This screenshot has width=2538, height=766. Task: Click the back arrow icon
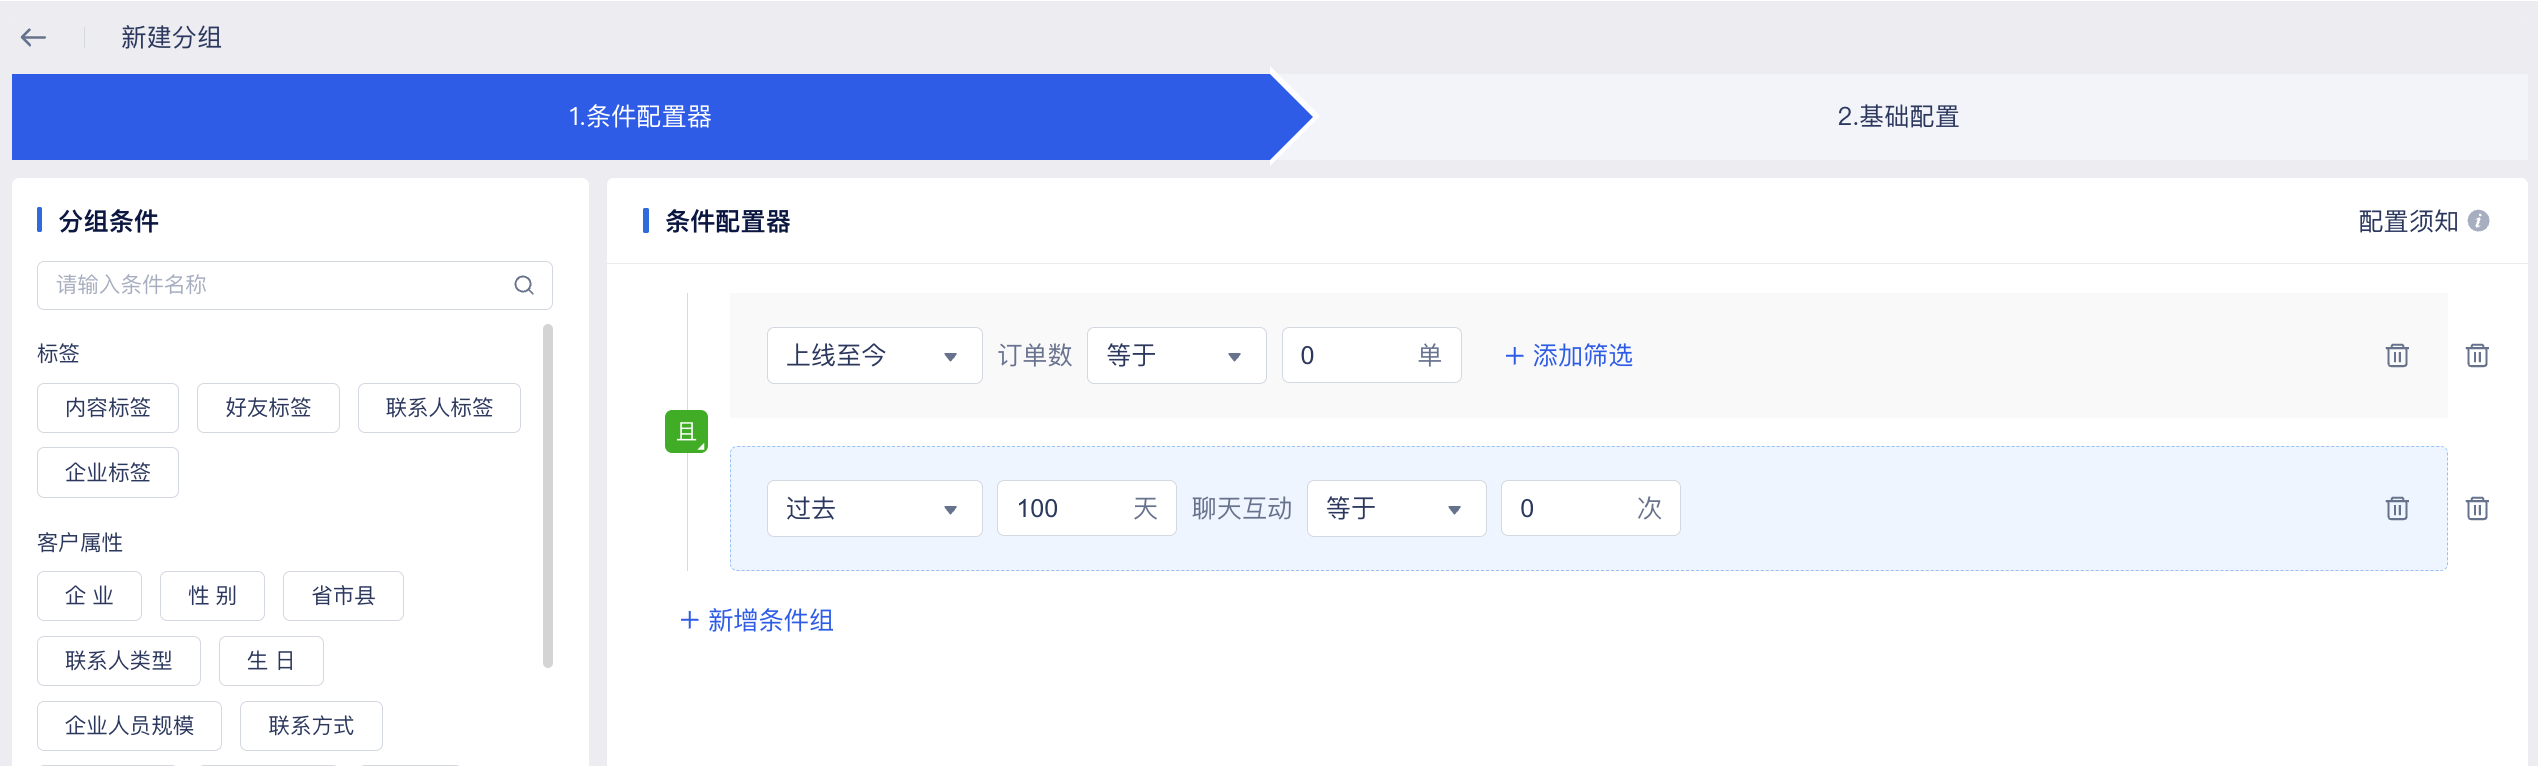[33, 38]
